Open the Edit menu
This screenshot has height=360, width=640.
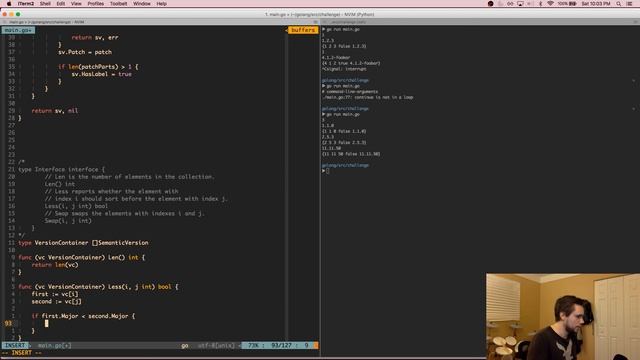61,4
